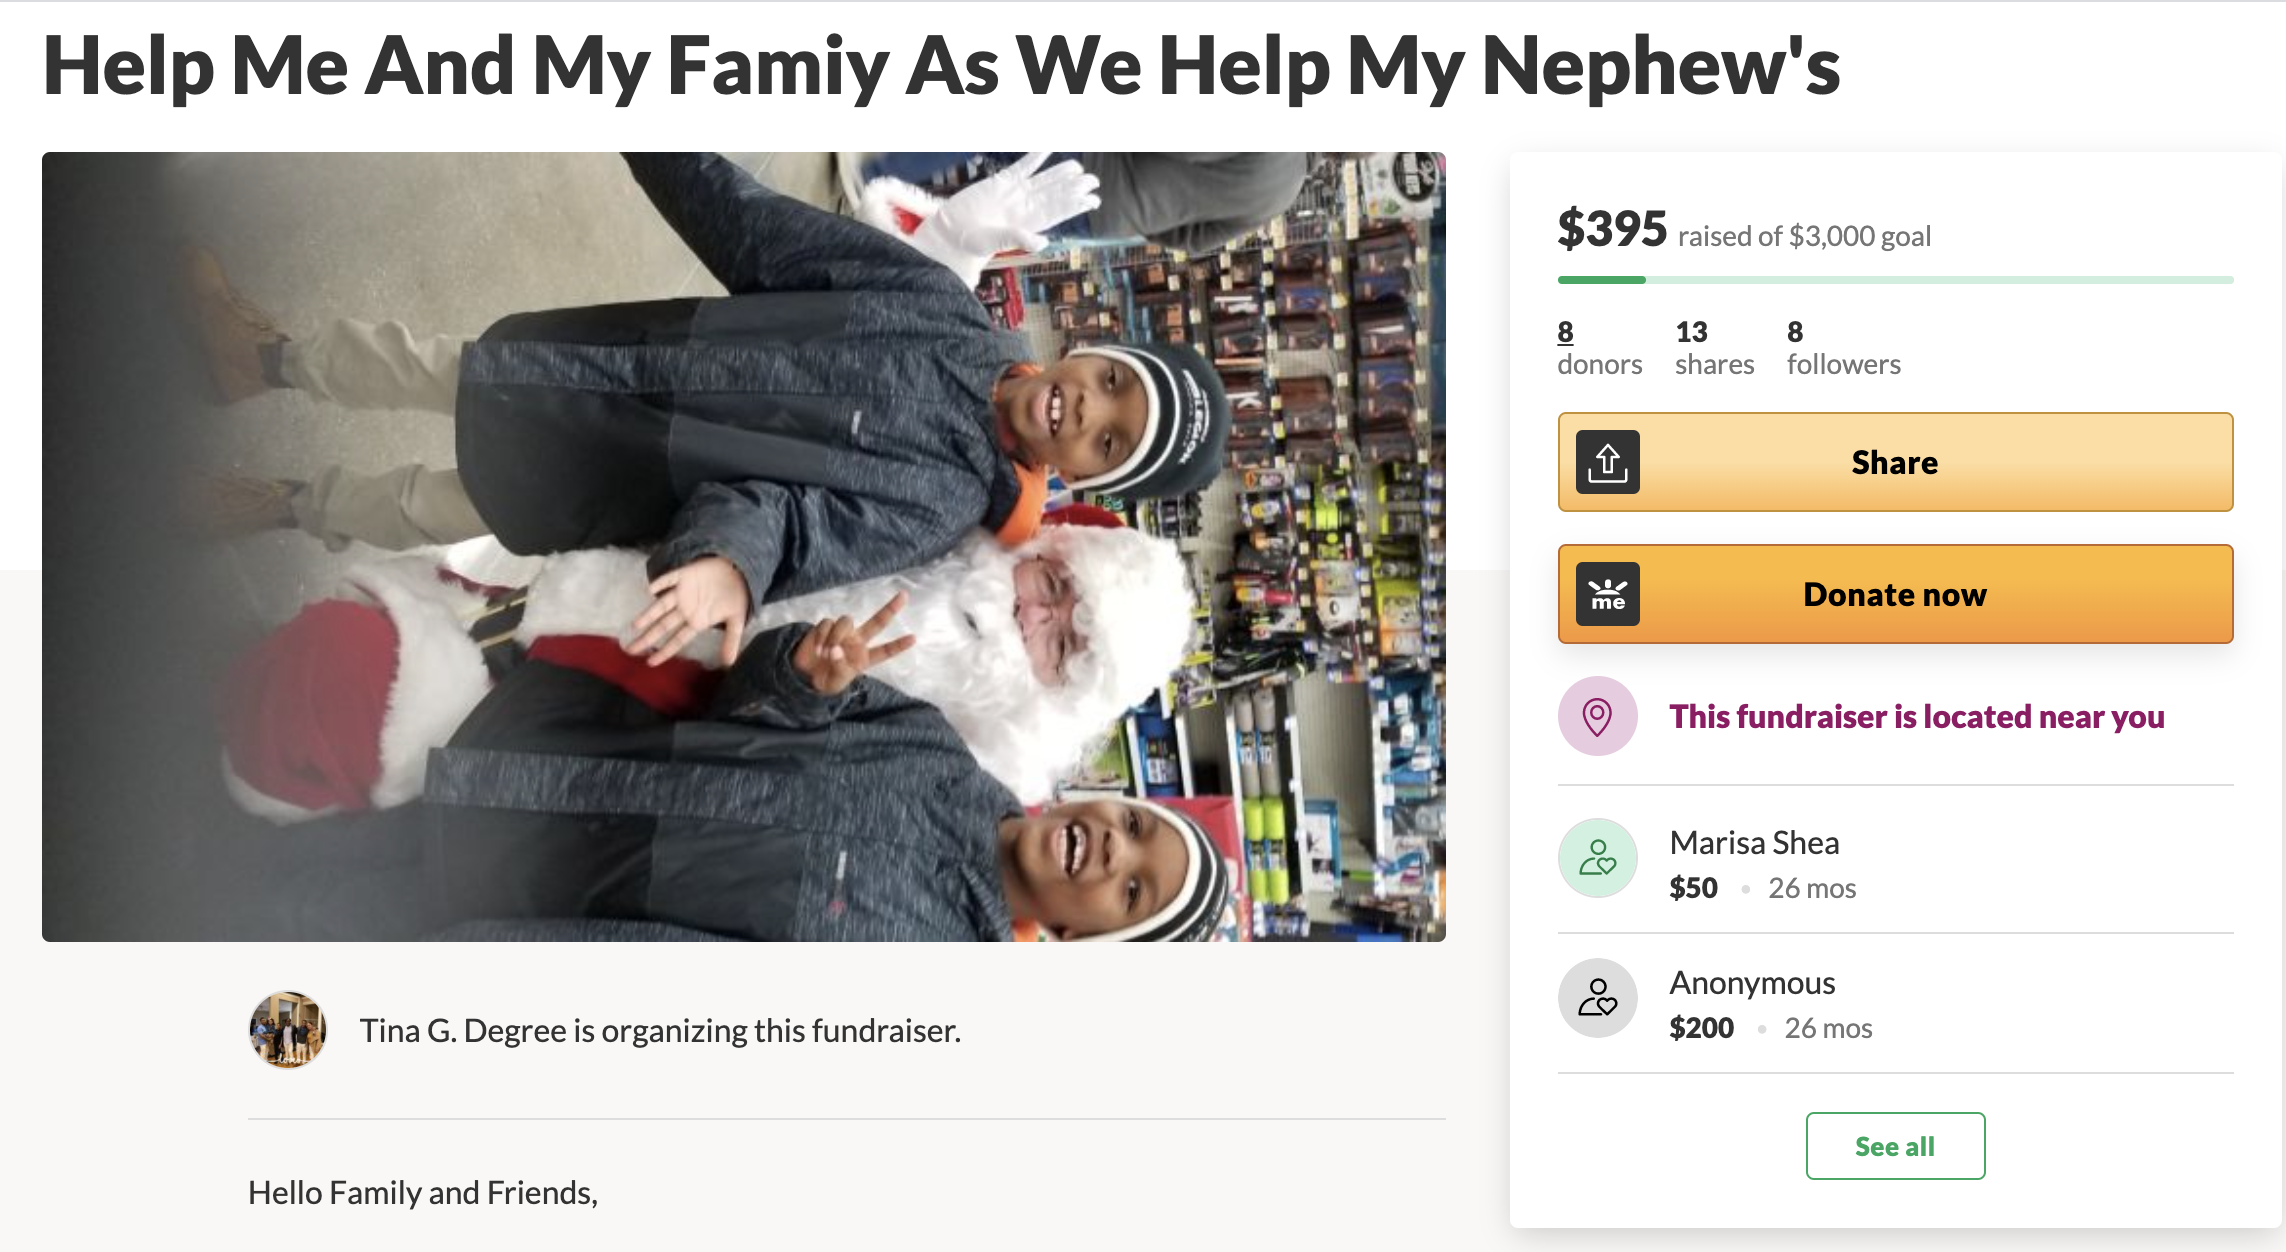The image size is (2286, 1252).
Task: Click the GoFundMe logo icon on Donate button
Action: click(x=1607, y=594)
